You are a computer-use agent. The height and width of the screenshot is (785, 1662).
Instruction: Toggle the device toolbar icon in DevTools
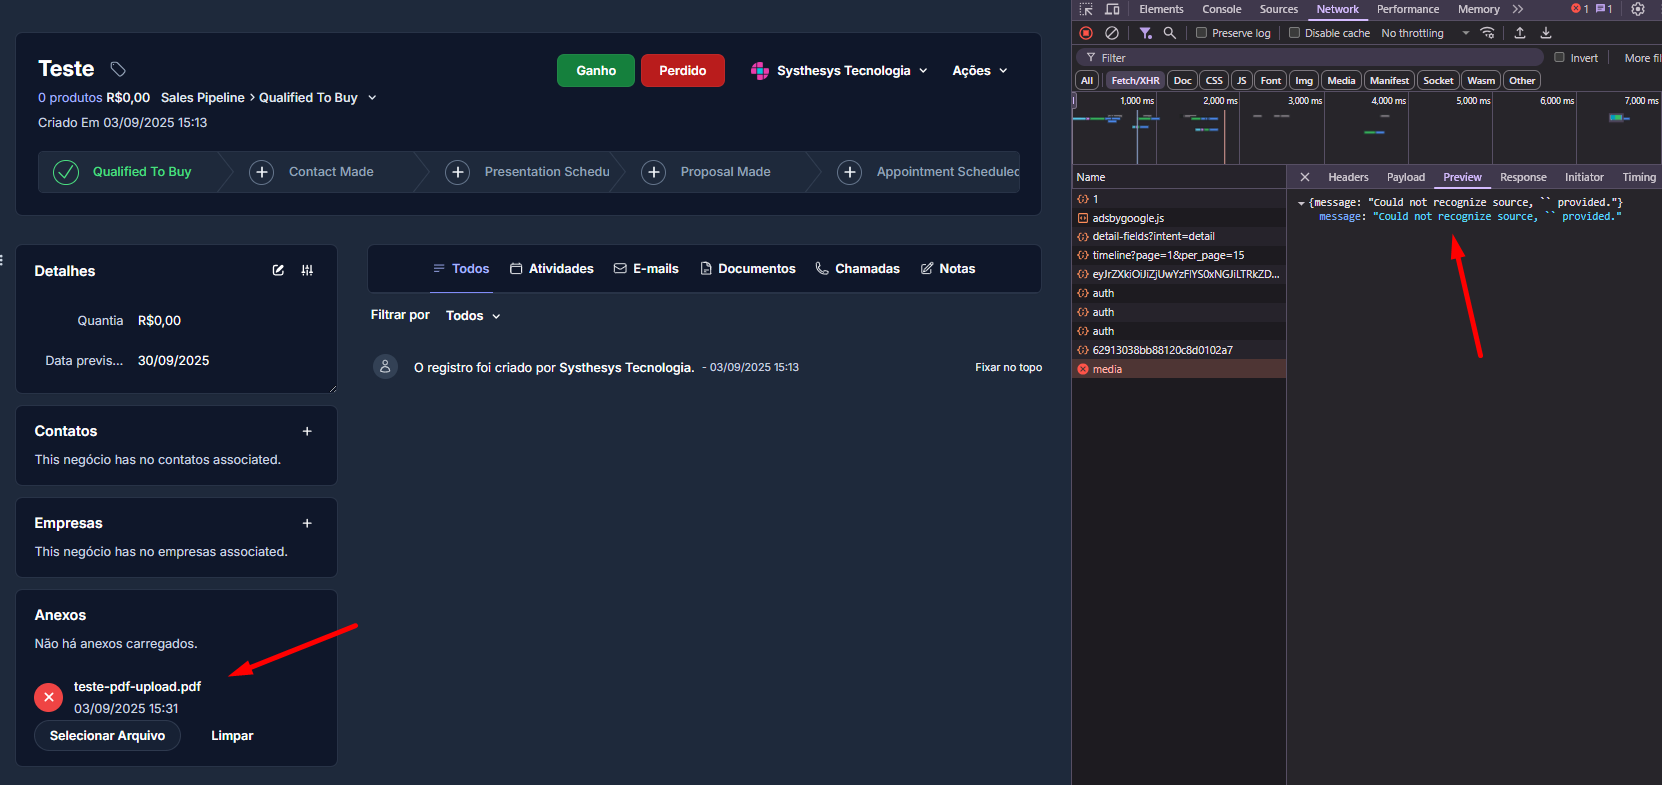[1112, 9]
